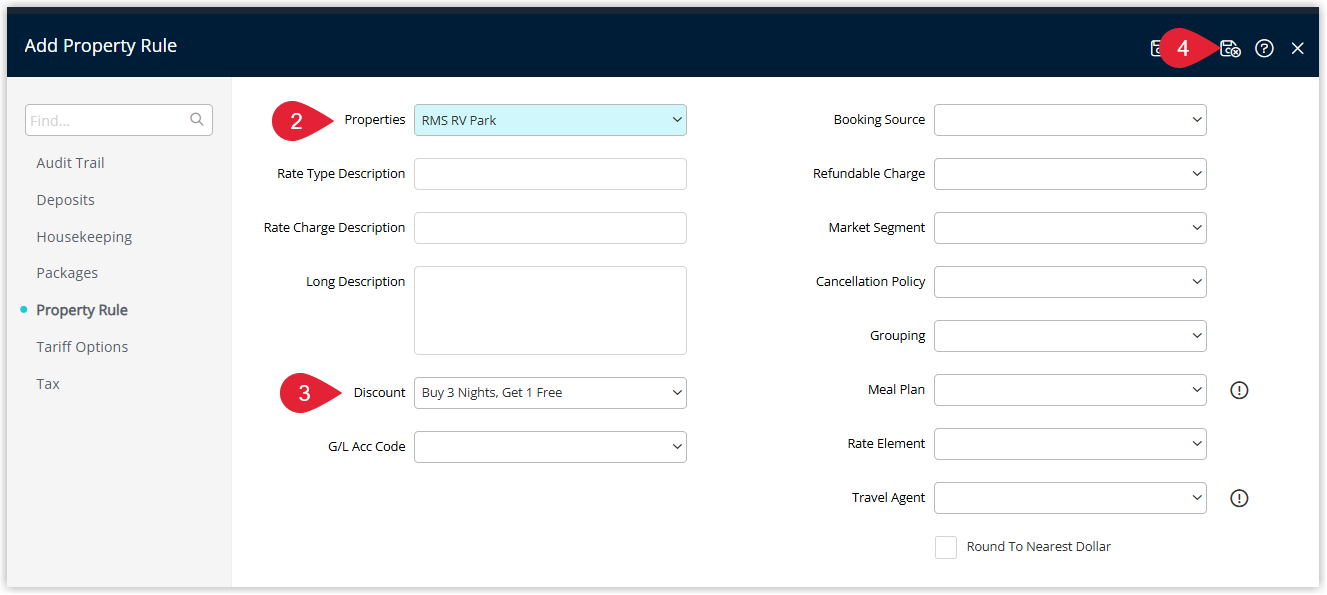This screenshot has height=595, width=1327.
Task: Select Housekeeping in the sidebar
Action: click(x=84, y=237)
